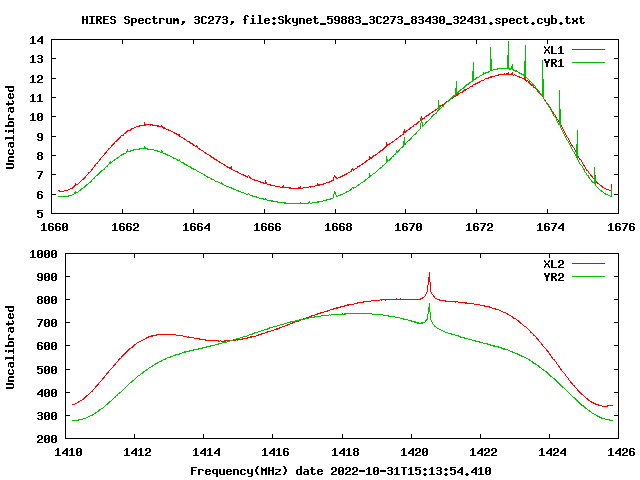
Task: Click the 11 y-axis tick label
Action: 36,98
